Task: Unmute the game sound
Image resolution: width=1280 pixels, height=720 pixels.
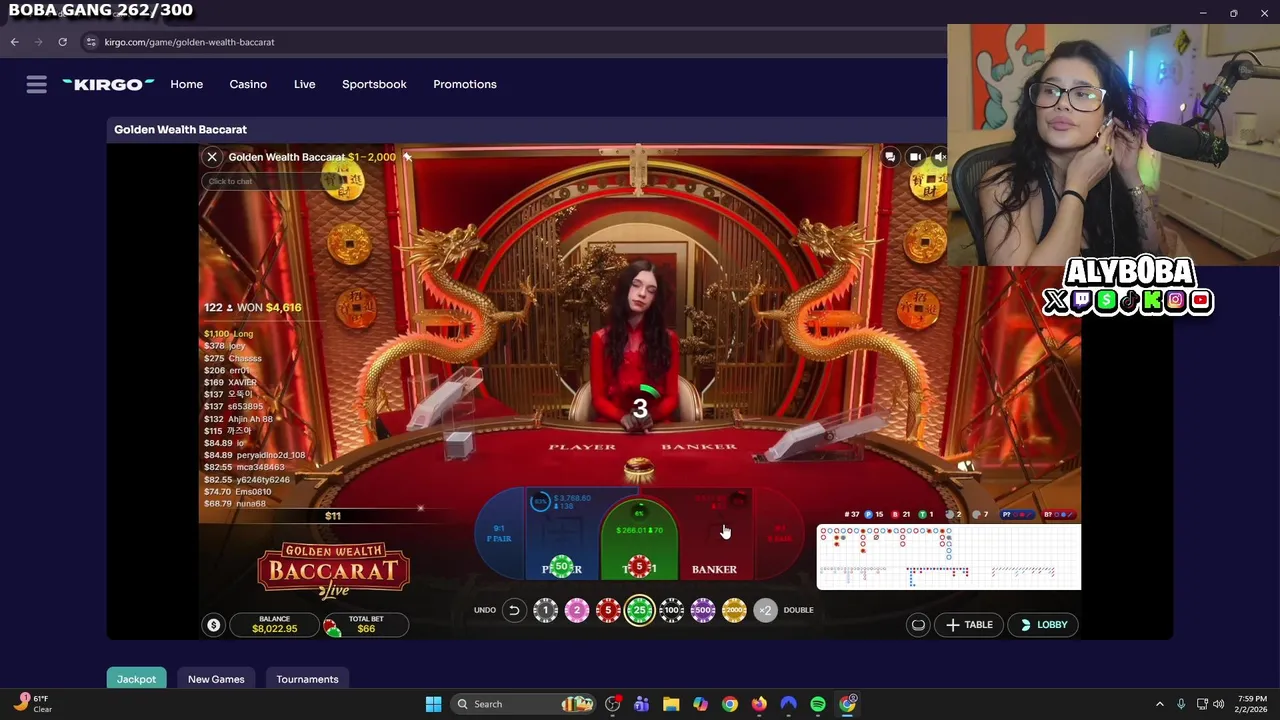Action: click(939, 157)
